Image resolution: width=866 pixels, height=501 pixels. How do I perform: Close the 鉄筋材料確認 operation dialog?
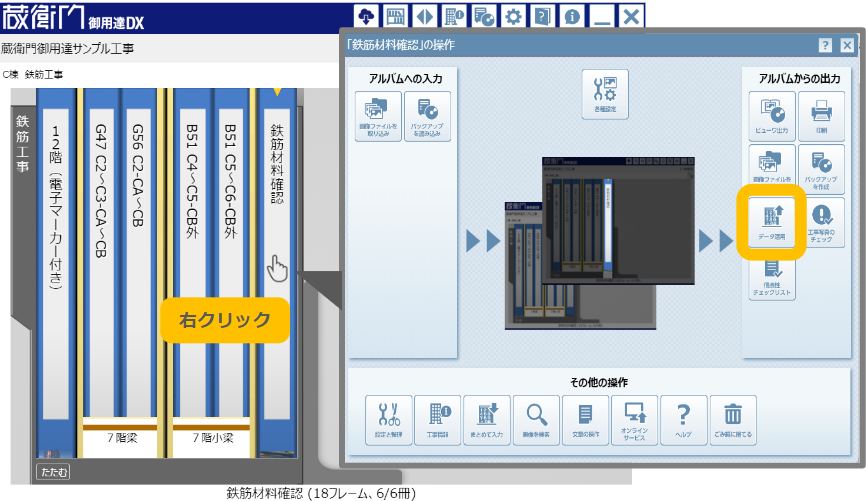pos(847,45)
